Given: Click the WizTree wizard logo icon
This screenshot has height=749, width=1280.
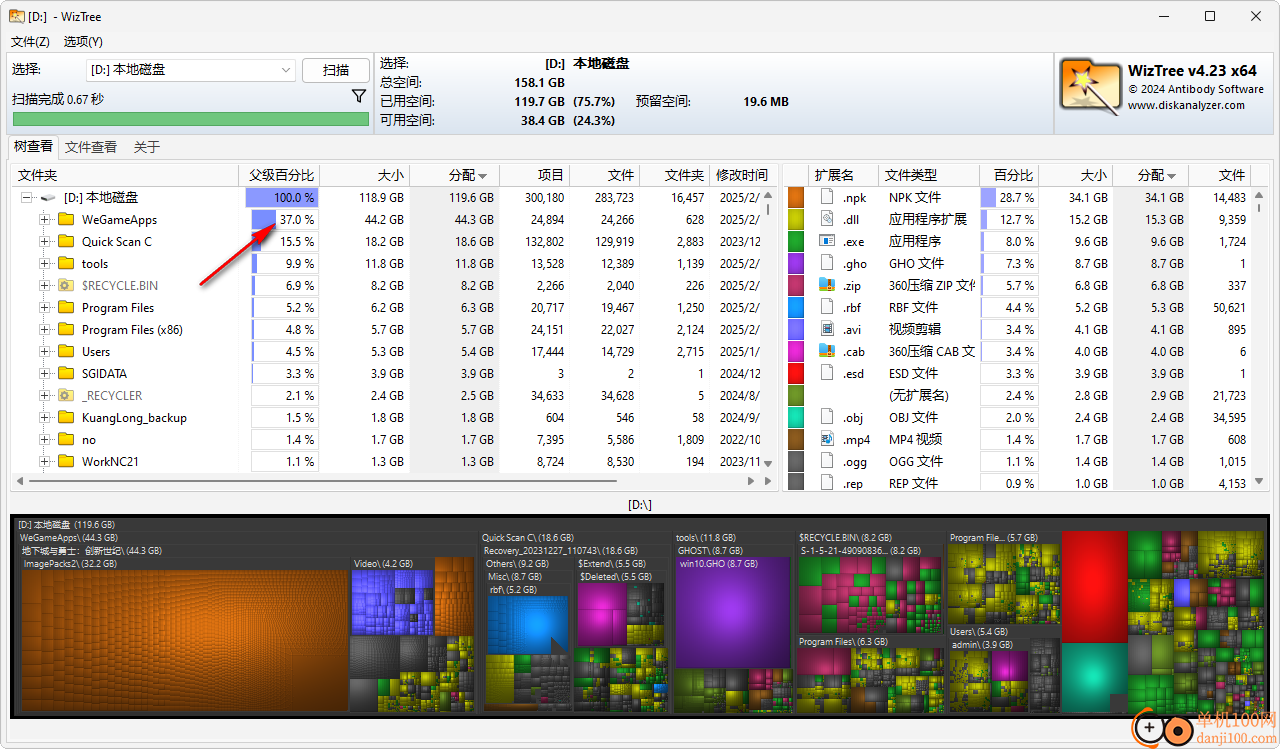Looking at the screenshot, I should 1091,88.
